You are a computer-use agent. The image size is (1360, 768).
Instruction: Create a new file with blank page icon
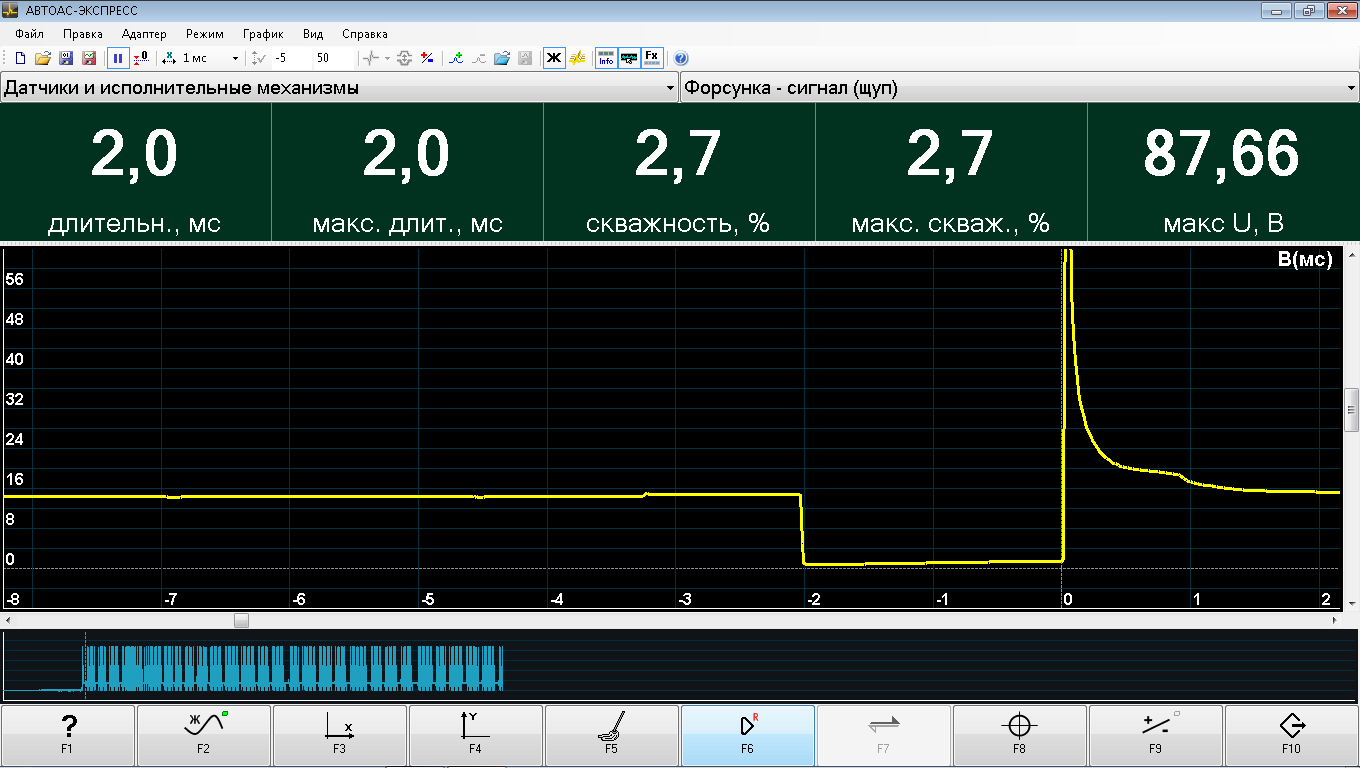(x=20, y=58)
